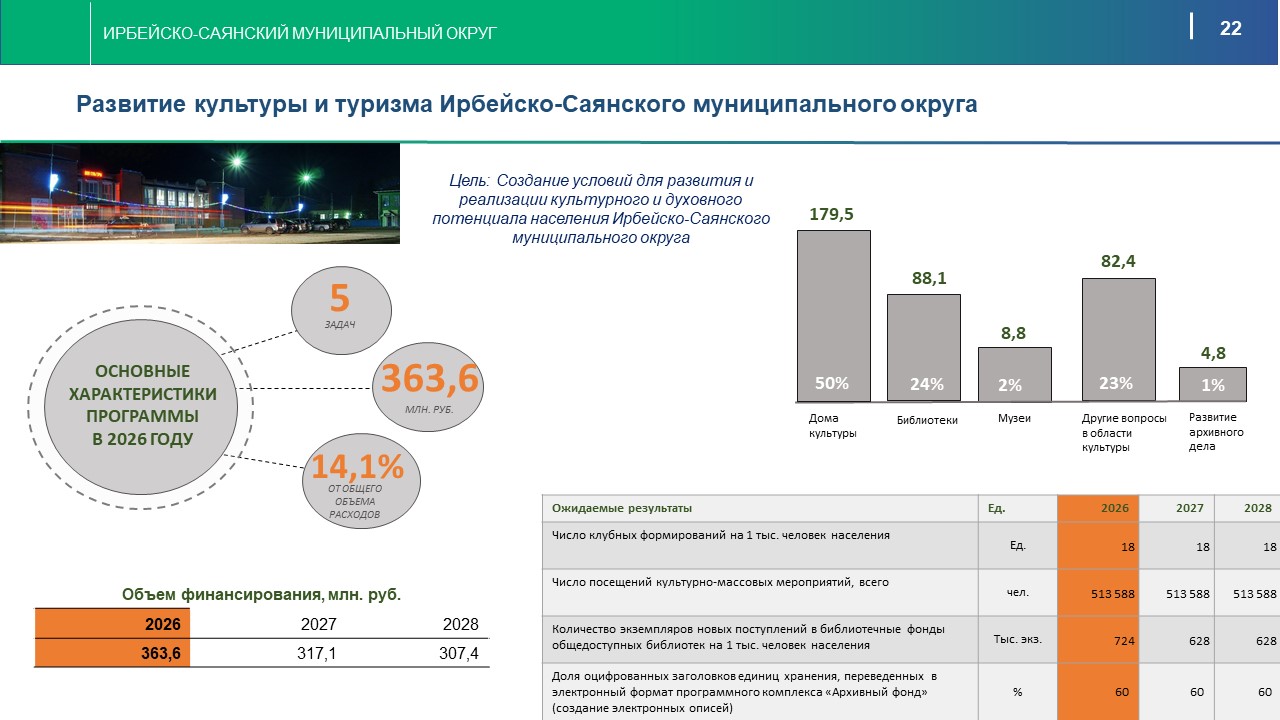The image size is (1280, 720).
Task: Click the night street photo of the building
Action: pyautogui.click(x=200, y=194)
